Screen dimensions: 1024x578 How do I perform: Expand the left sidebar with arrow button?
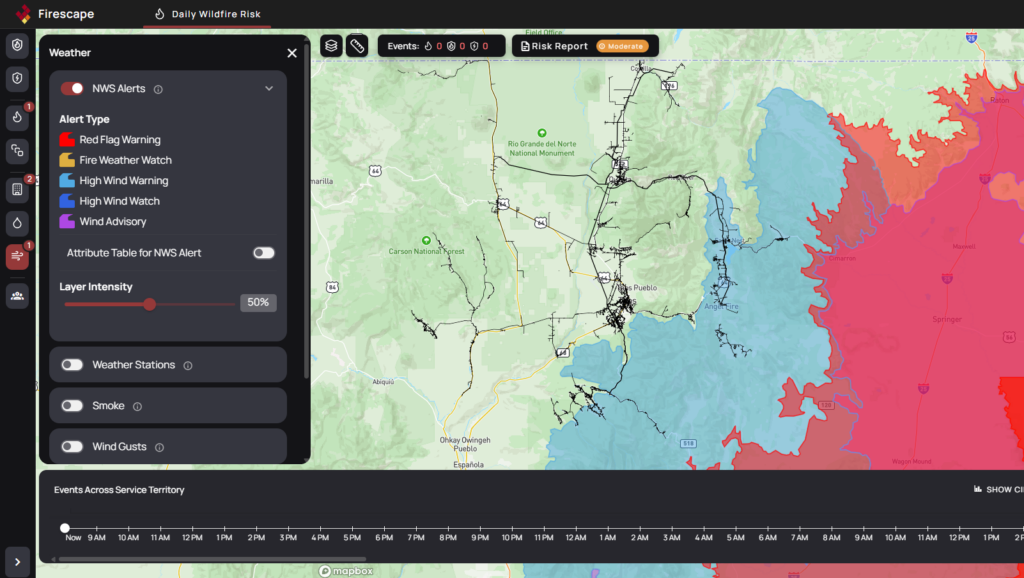[x=17, y=563]
